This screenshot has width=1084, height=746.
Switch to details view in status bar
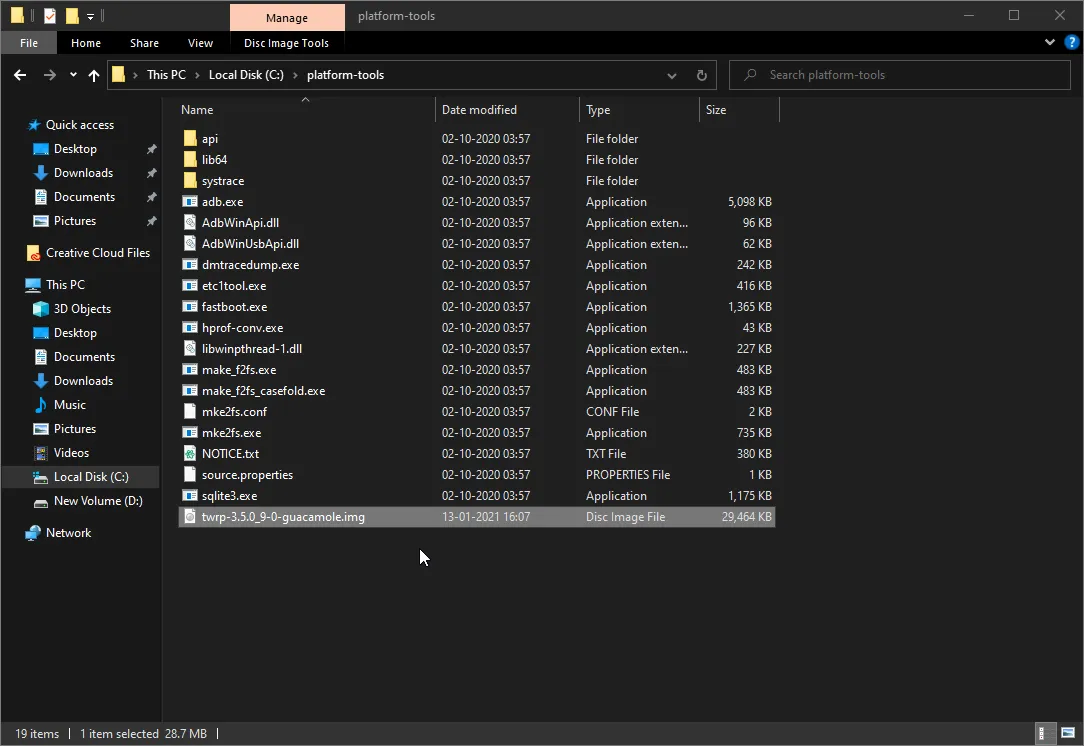pyautogui.click(x=1045, y=733)
